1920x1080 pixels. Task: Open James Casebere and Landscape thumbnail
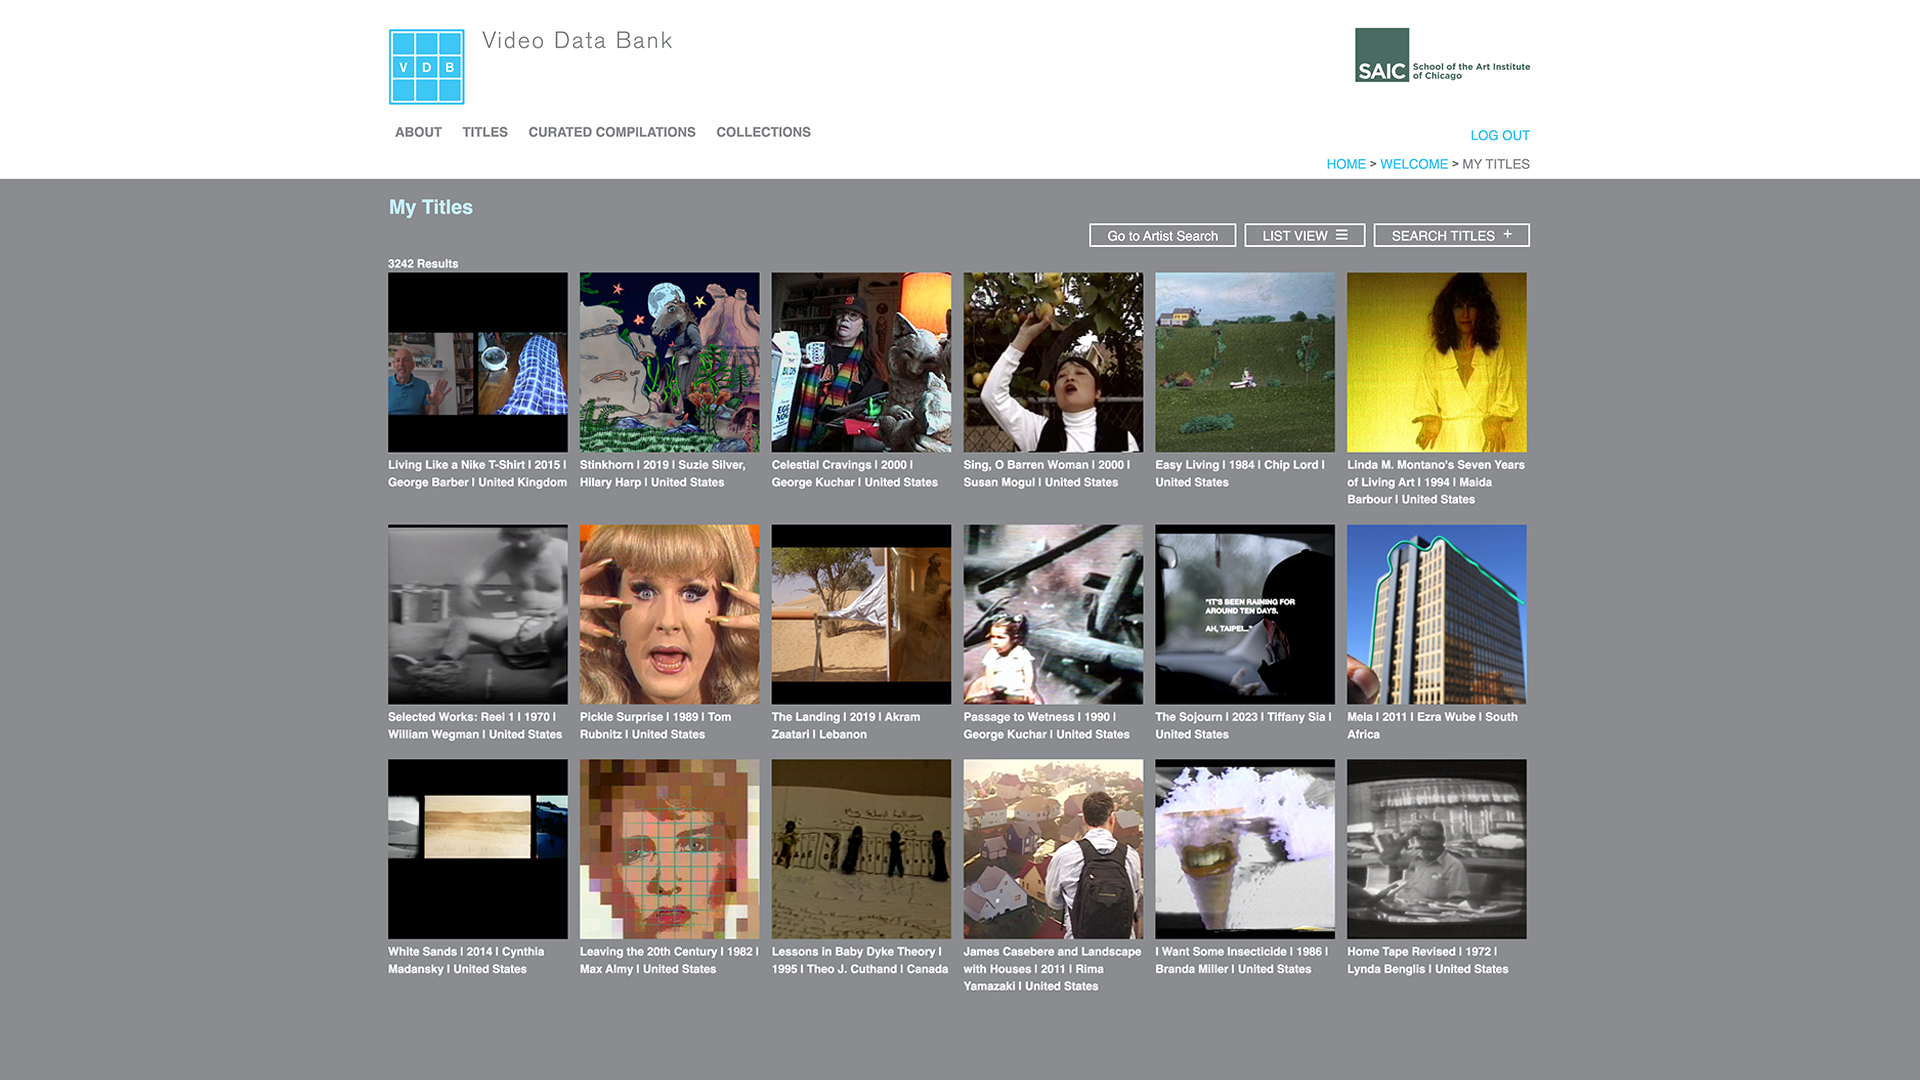(1053, 849)
